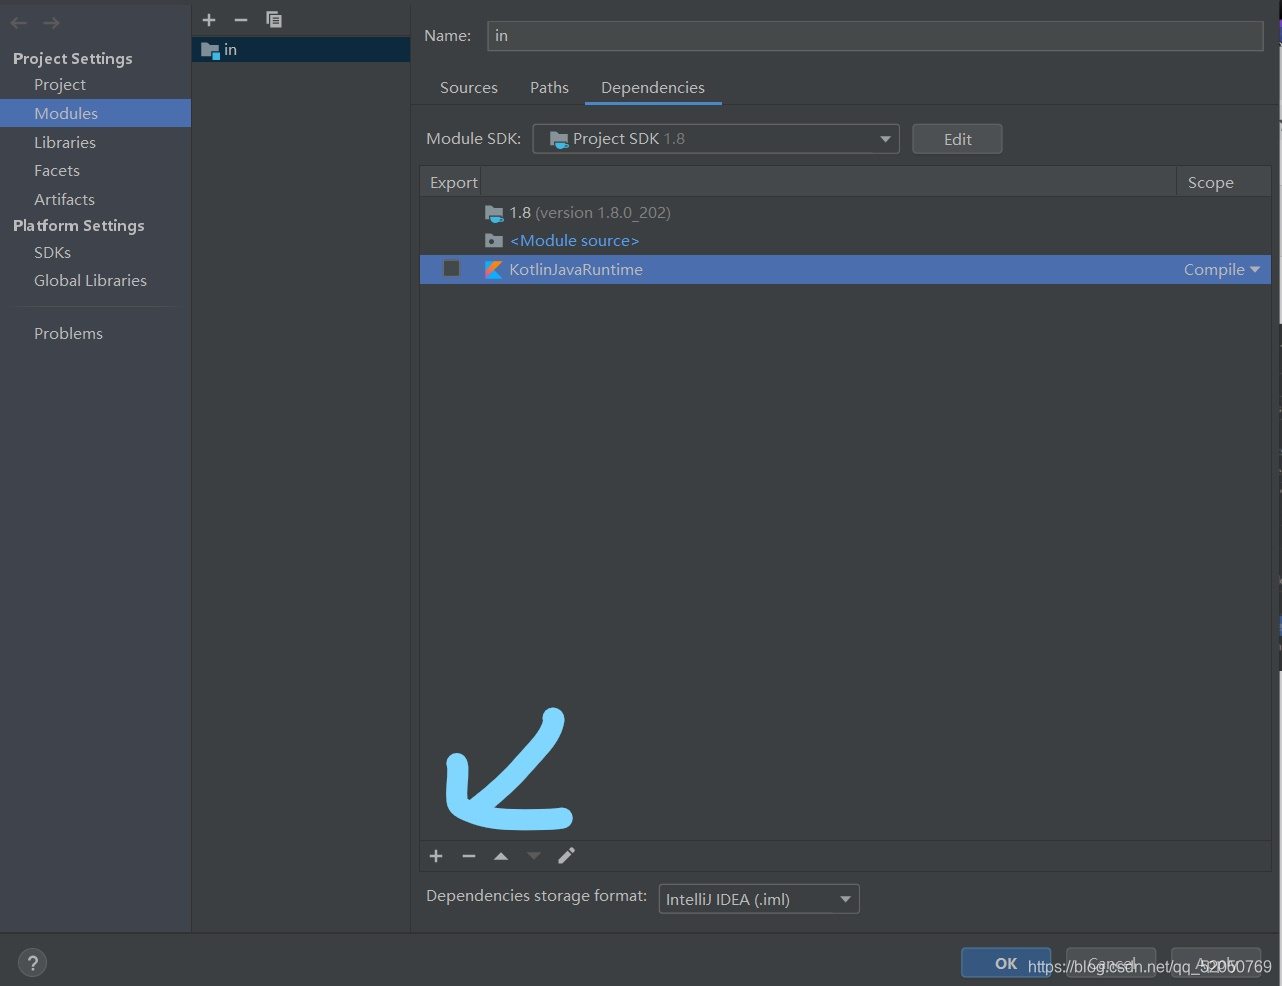The height and width of the screenshot is (986, 1282).
Task: Edit dependency with the pencil icon
Action: [566, 856]
